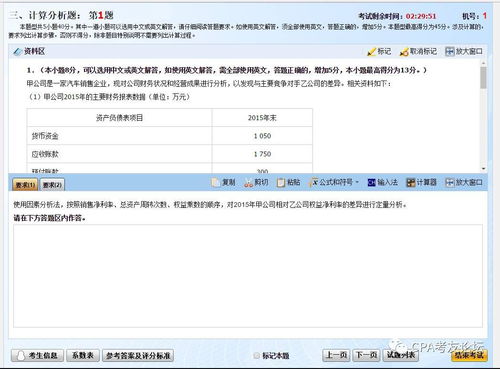This screenshot has height=369, width=500.
Task: Click inside the answer text area
Action: [x=248, y=276]
